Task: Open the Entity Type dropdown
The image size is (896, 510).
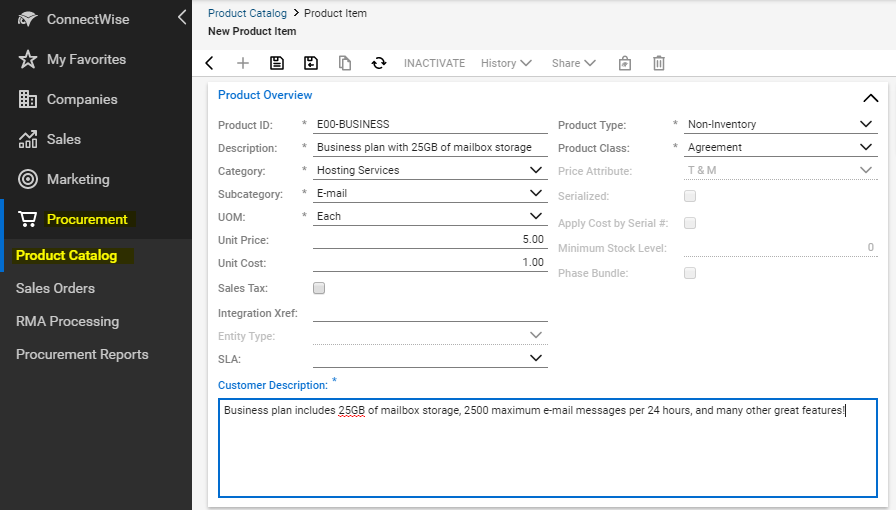Action: [x=430, y=336]
